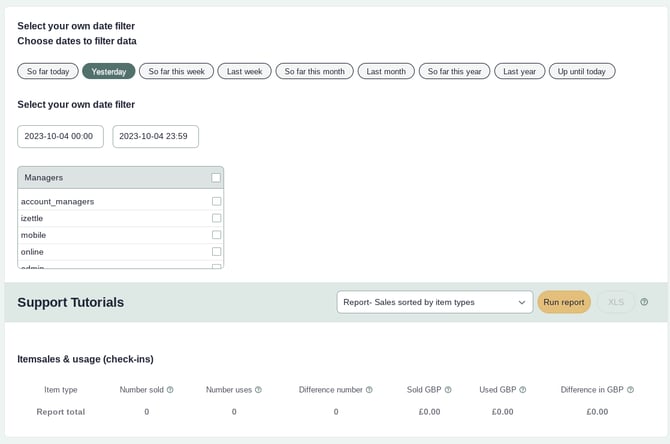Click help icon right of XLS button

pos(644,302)
